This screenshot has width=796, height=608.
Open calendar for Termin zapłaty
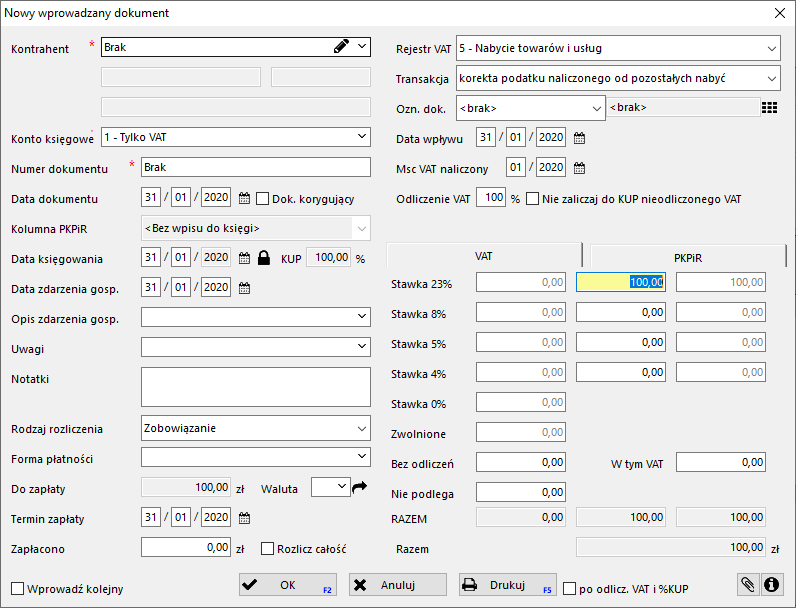click(x=244, y=518)
